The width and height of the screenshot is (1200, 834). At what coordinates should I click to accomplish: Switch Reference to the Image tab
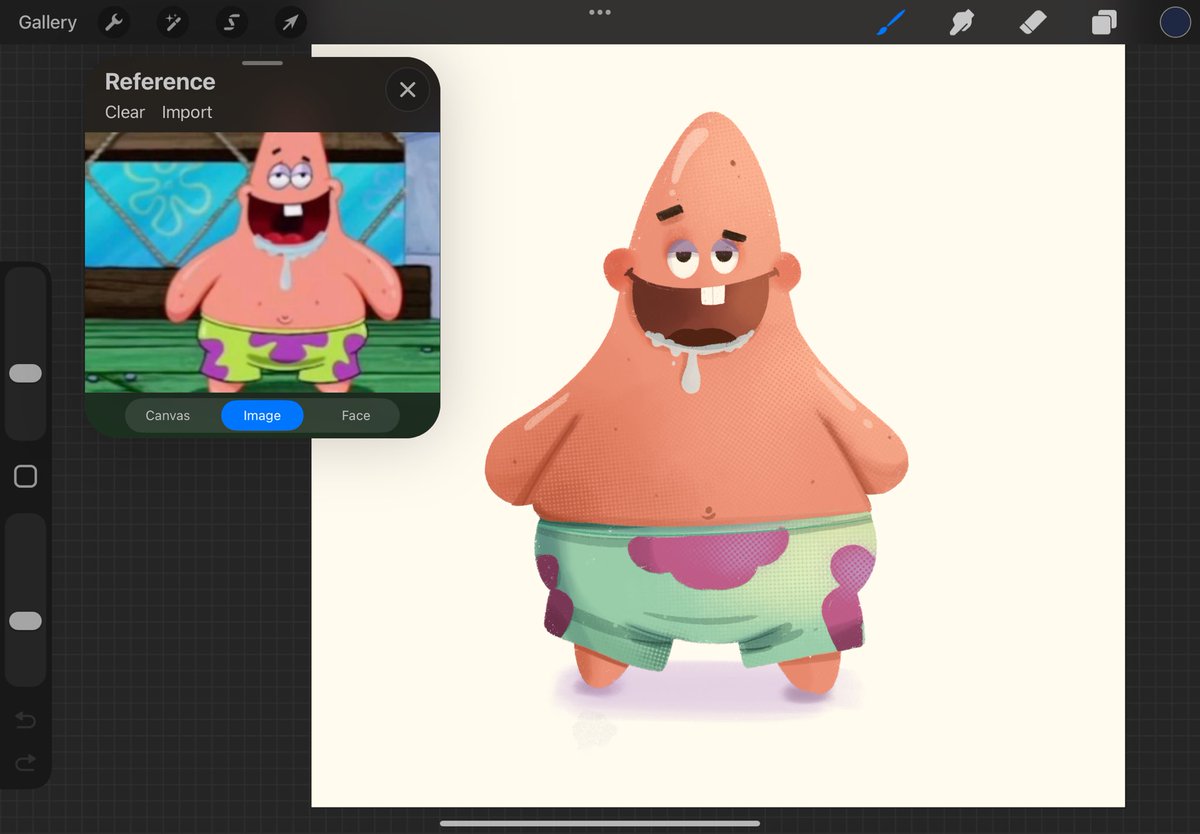pyautogui.click(x=262, y=415)
